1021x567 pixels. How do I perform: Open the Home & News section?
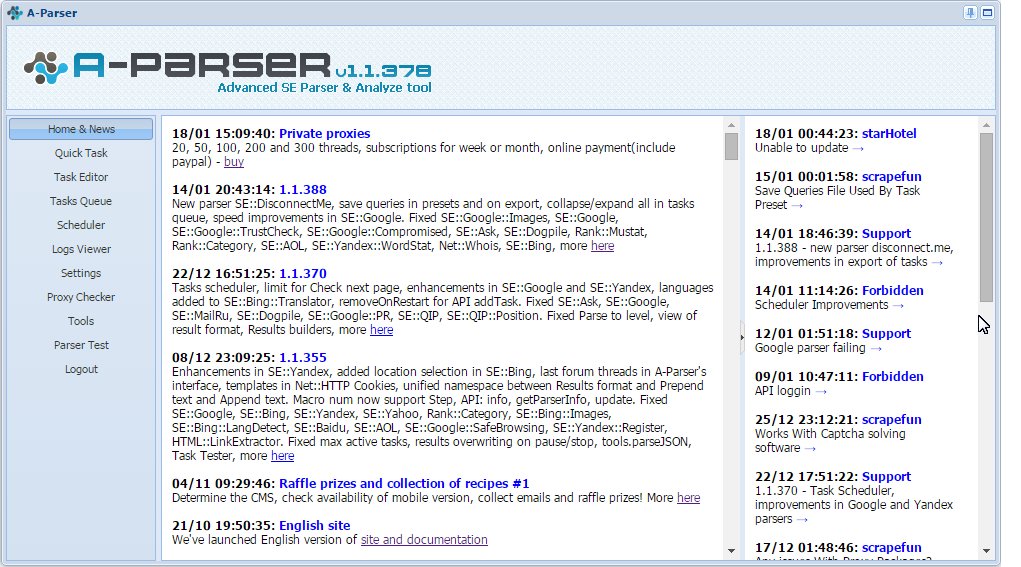point(81,129)
